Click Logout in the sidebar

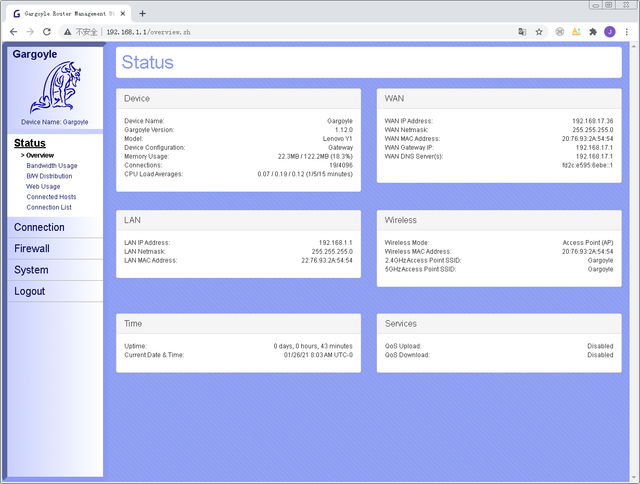point(29,291)
